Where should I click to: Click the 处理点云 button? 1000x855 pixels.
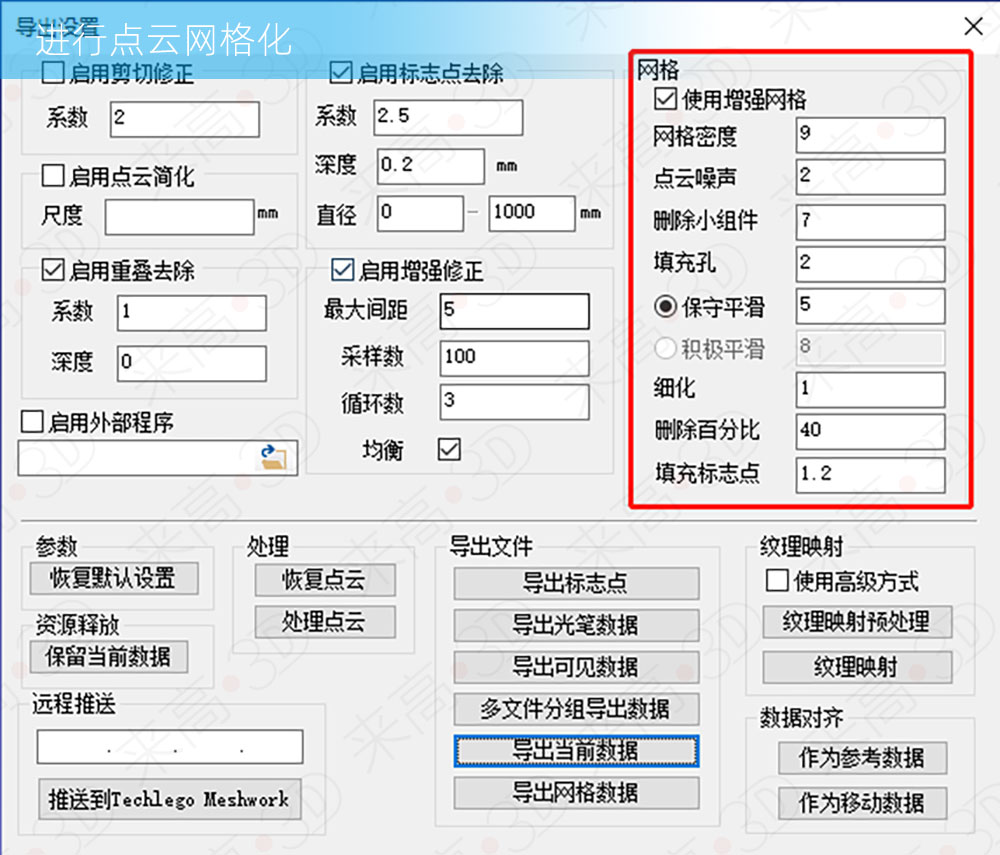tap(324, 624)
